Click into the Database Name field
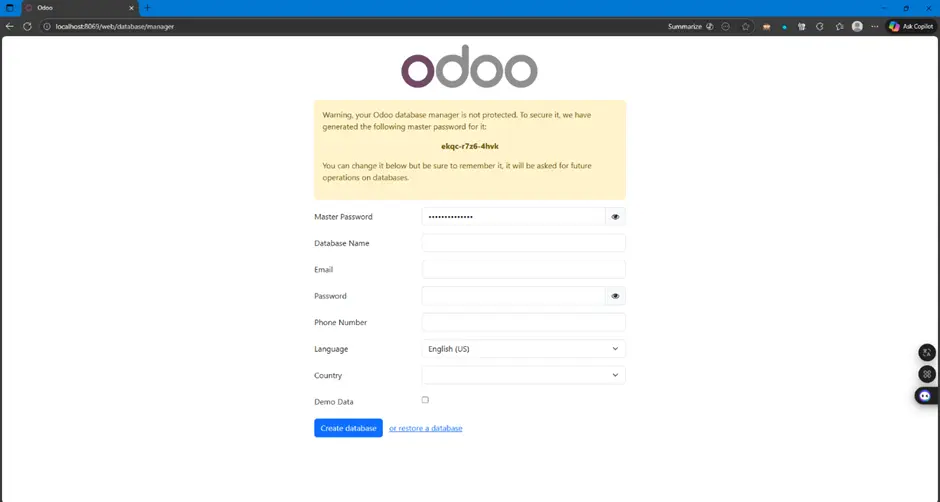The image size is (940, 502). 523,243
